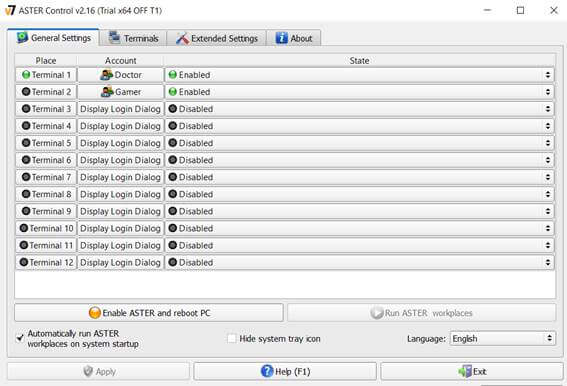Click the Doctor account user icon
The height and width of the screenshot is (386, 567).
106,75
